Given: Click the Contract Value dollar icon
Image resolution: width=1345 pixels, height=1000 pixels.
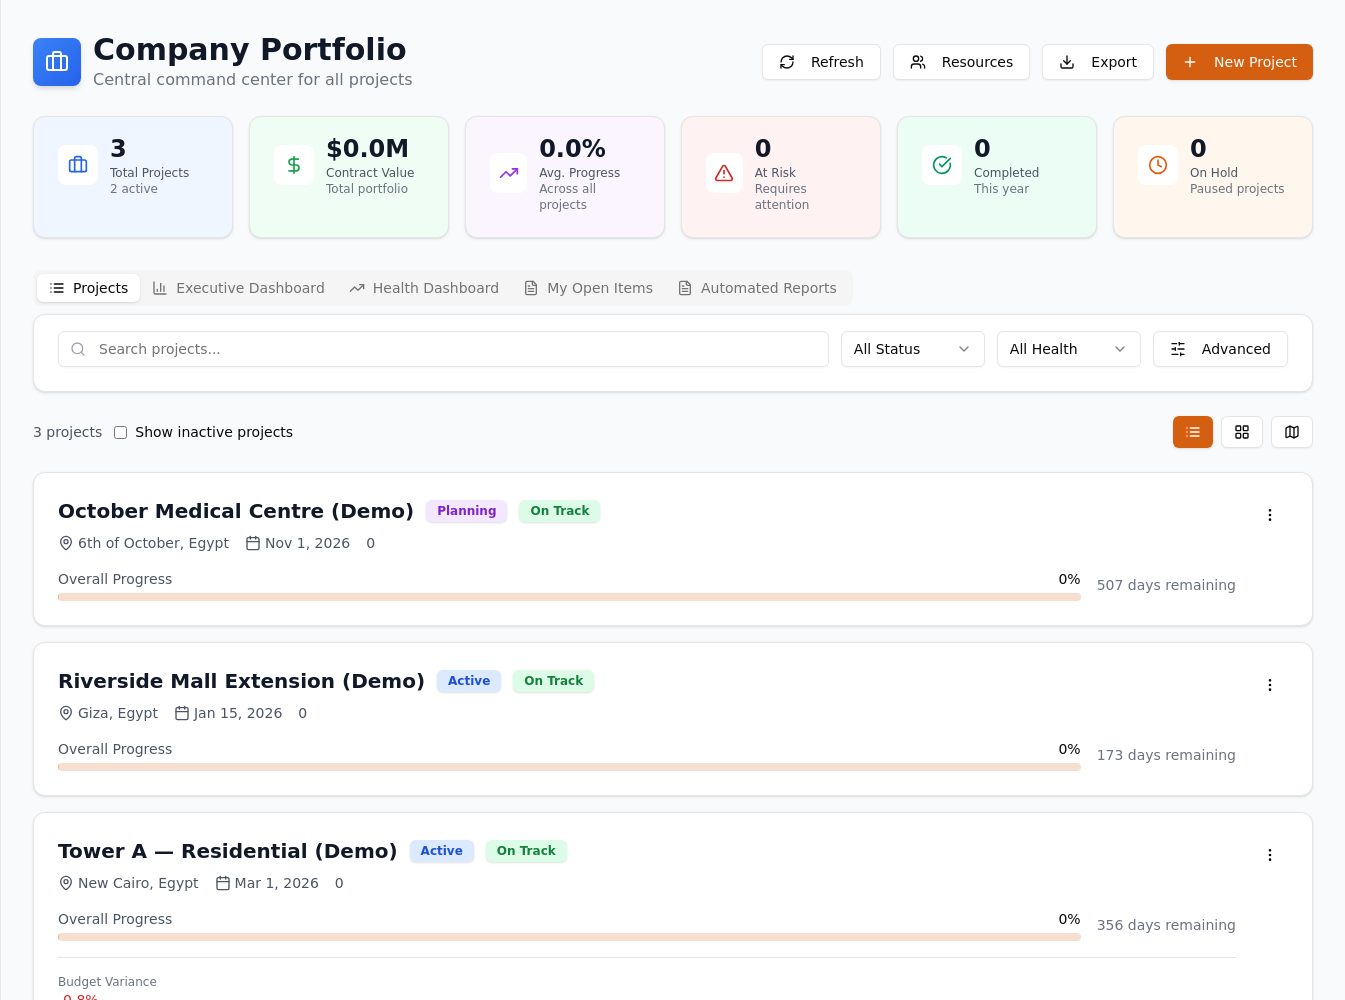Looking at the screenshot, I should [294, 165].
